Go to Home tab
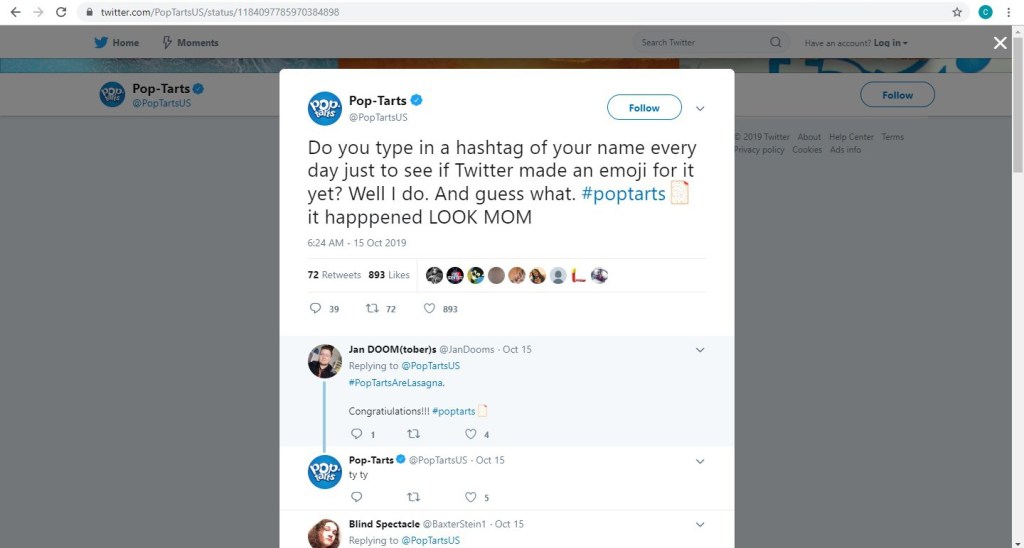Screen dimensions: 1024x548 tap(116, 43)
